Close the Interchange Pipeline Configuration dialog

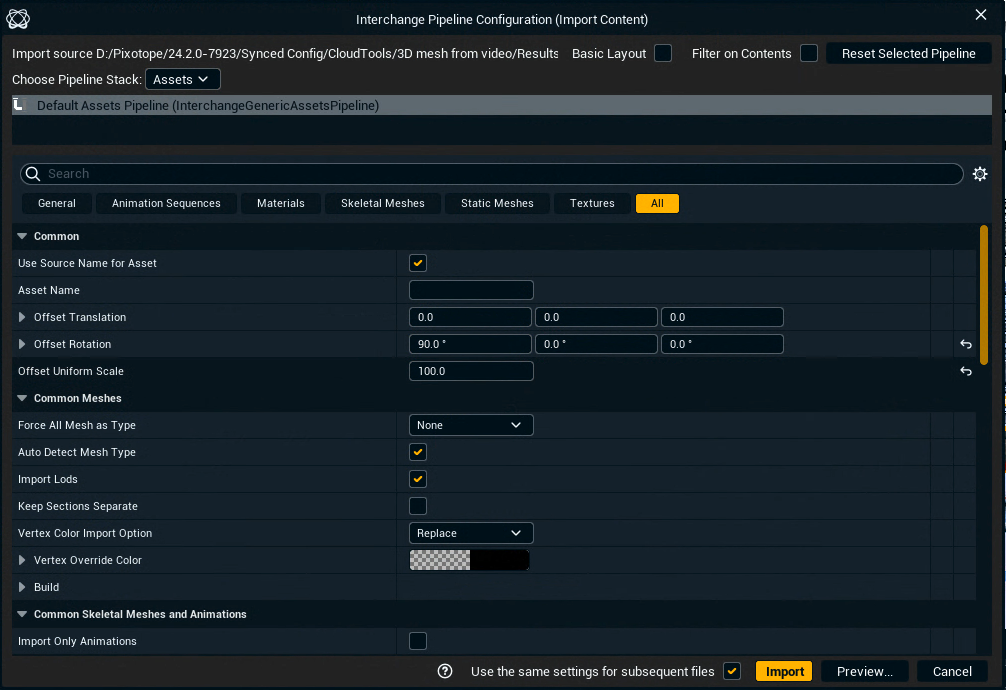980,15
